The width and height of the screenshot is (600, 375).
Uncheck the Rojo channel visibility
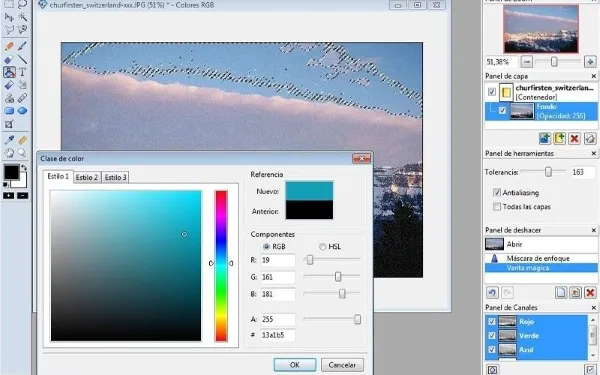point(492,322)
